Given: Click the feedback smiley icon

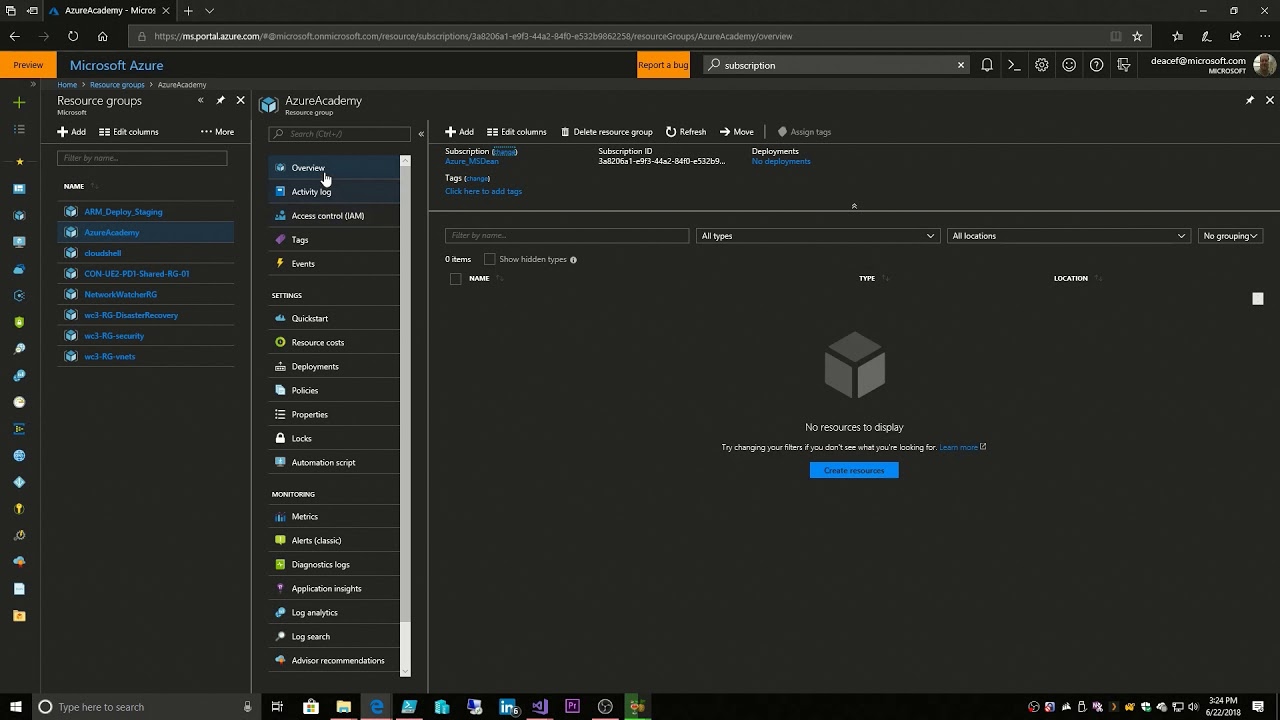Looking at the screenshot, I should tap(1069, 65).
